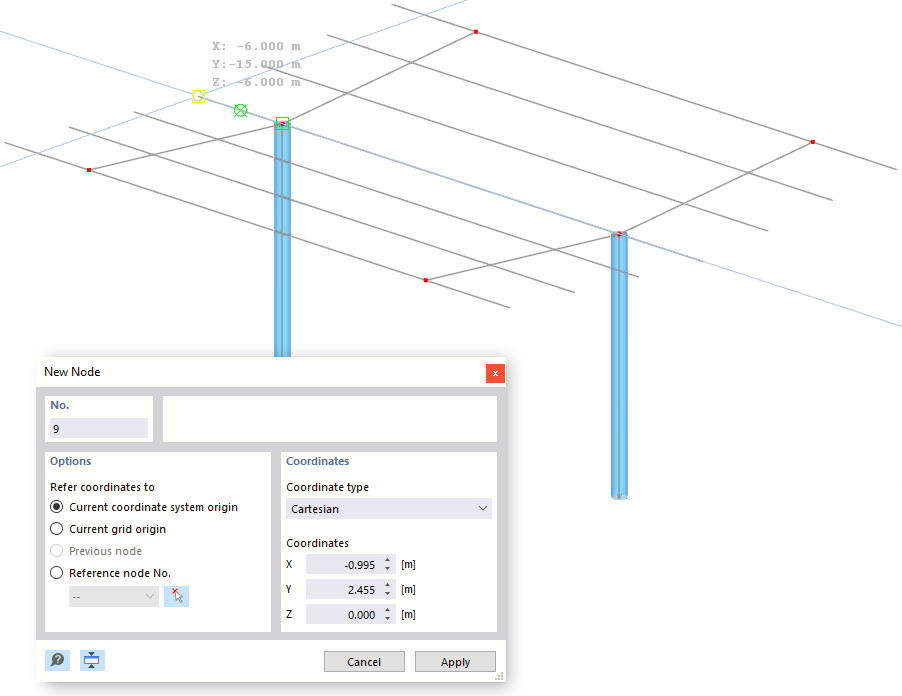Click the X coordinate field

(344, 565)
